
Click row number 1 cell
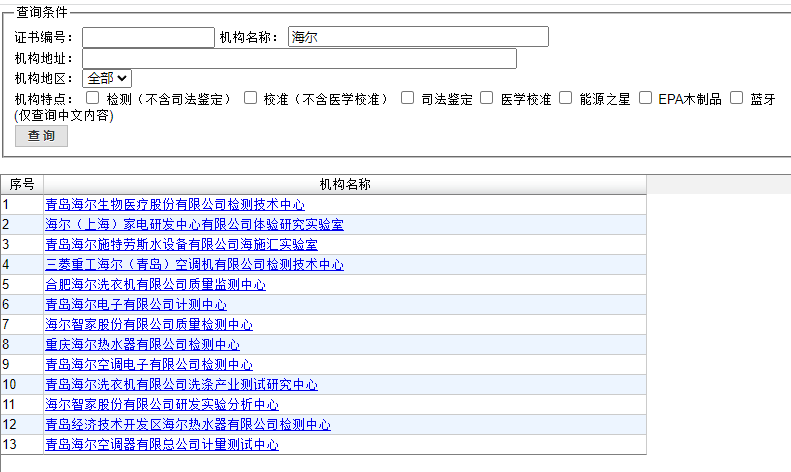point(22,204)
